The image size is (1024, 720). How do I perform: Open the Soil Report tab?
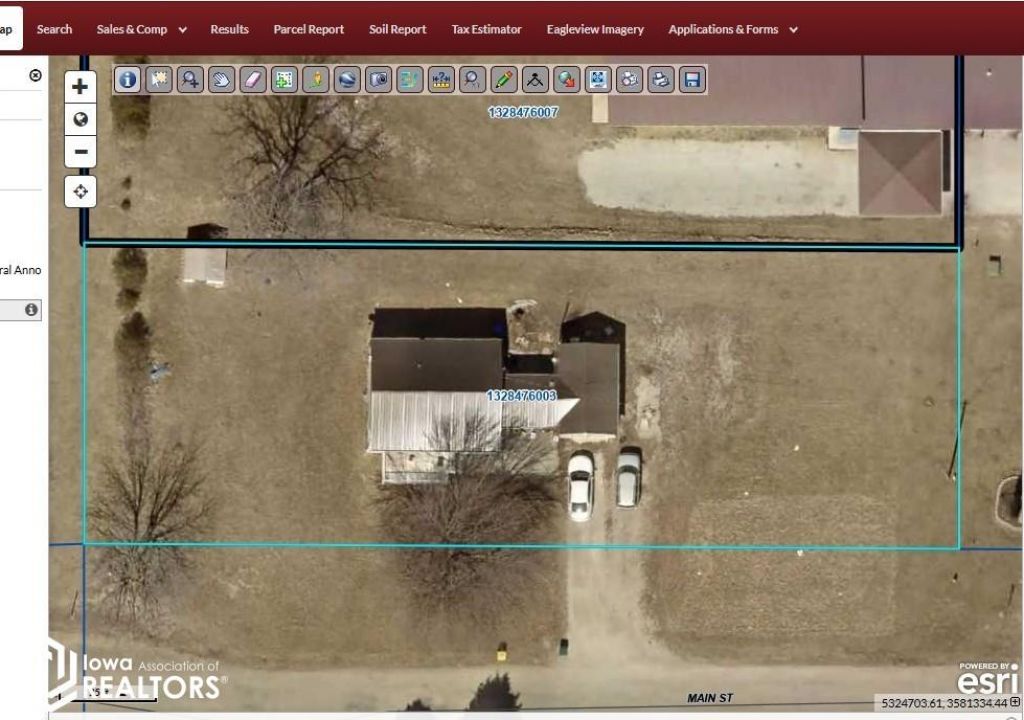point(397,29)
